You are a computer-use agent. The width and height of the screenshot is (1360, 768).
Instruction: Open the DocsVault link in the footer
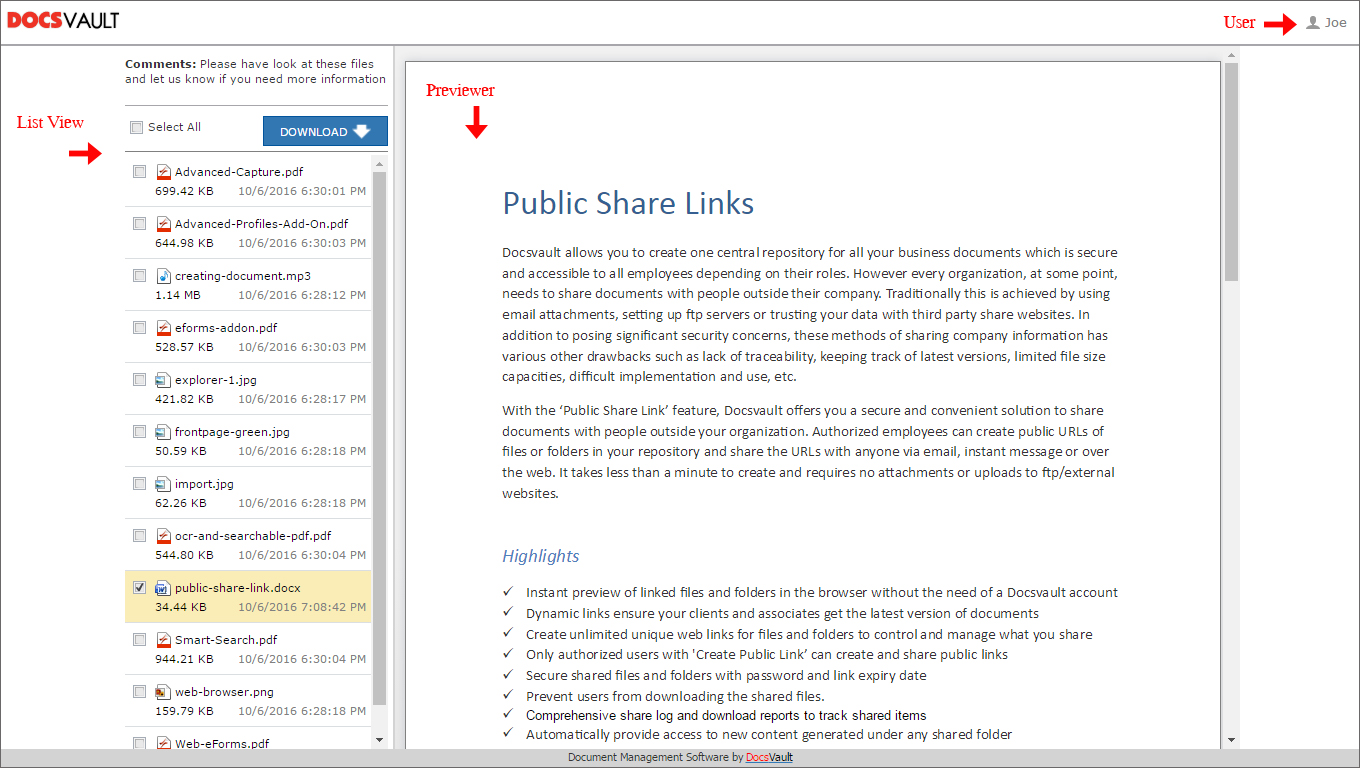tap(769, 758)
